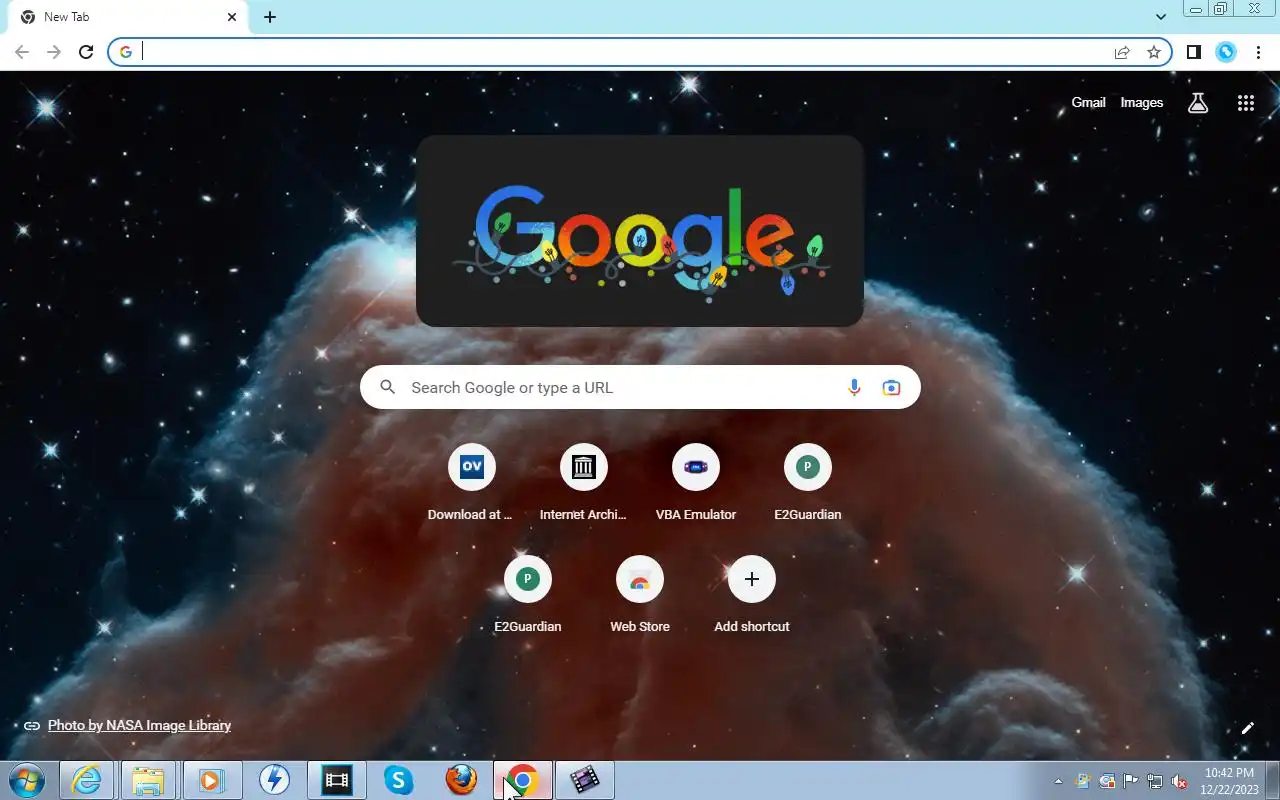Close the New Tab tab
This screenshot has height=800, width=1280.
pos(232,17)
